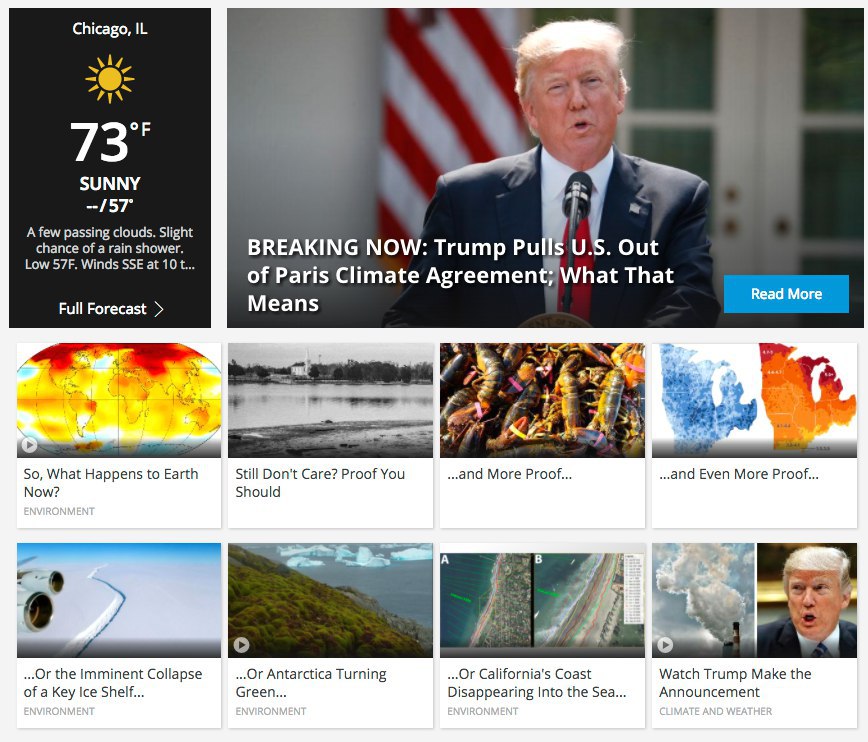Click the California coast satellite thumbnail
The width and height of the screenshot is (868, 742).
click(542, 600)
